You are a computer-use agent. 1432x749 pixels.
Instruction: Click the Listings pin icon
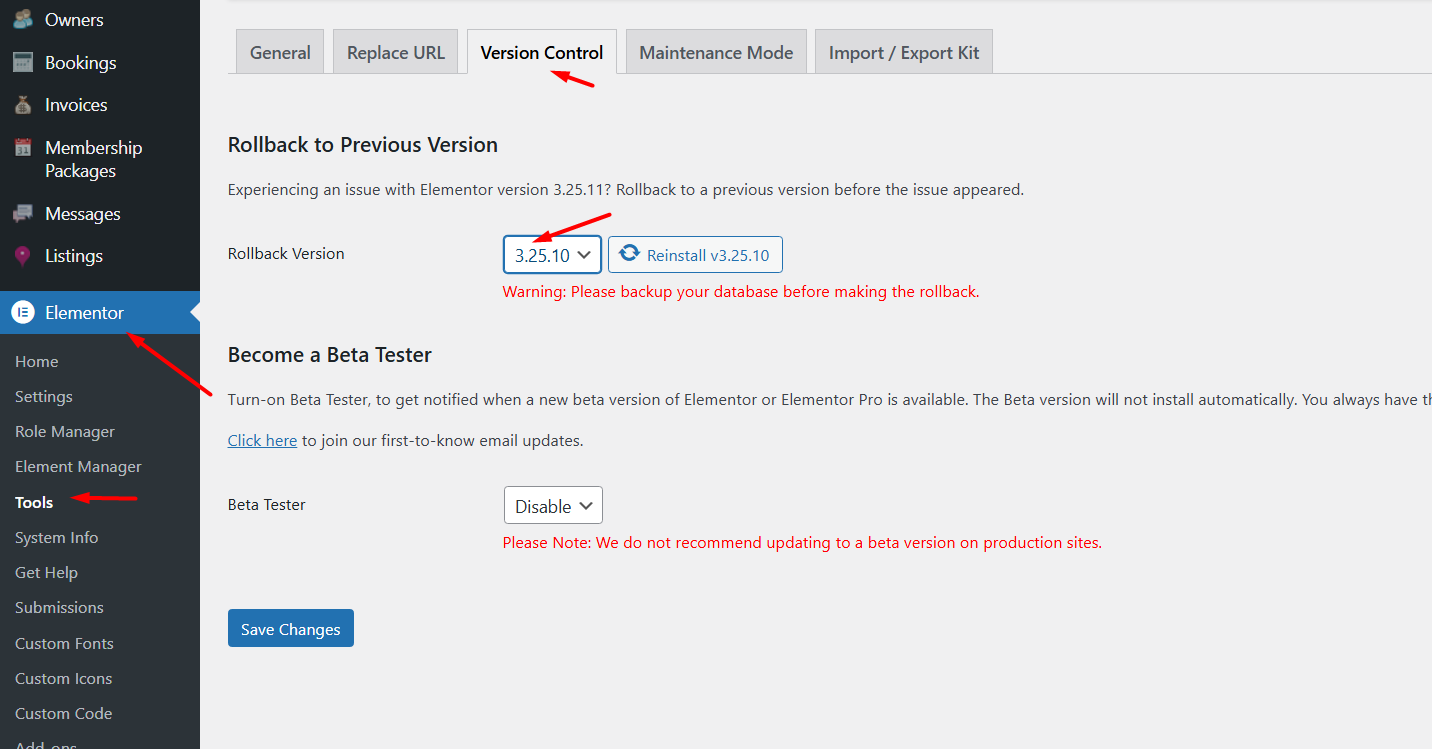click(23, 256)
